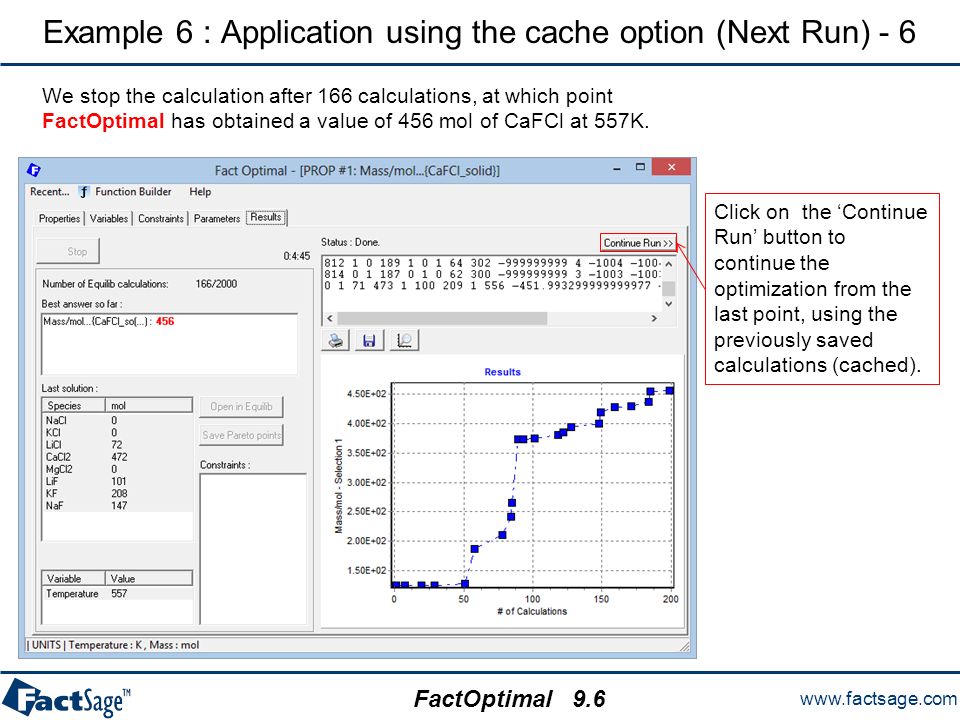
Task: Click the log output scroll down arrow
Action: tap(669, 304)
